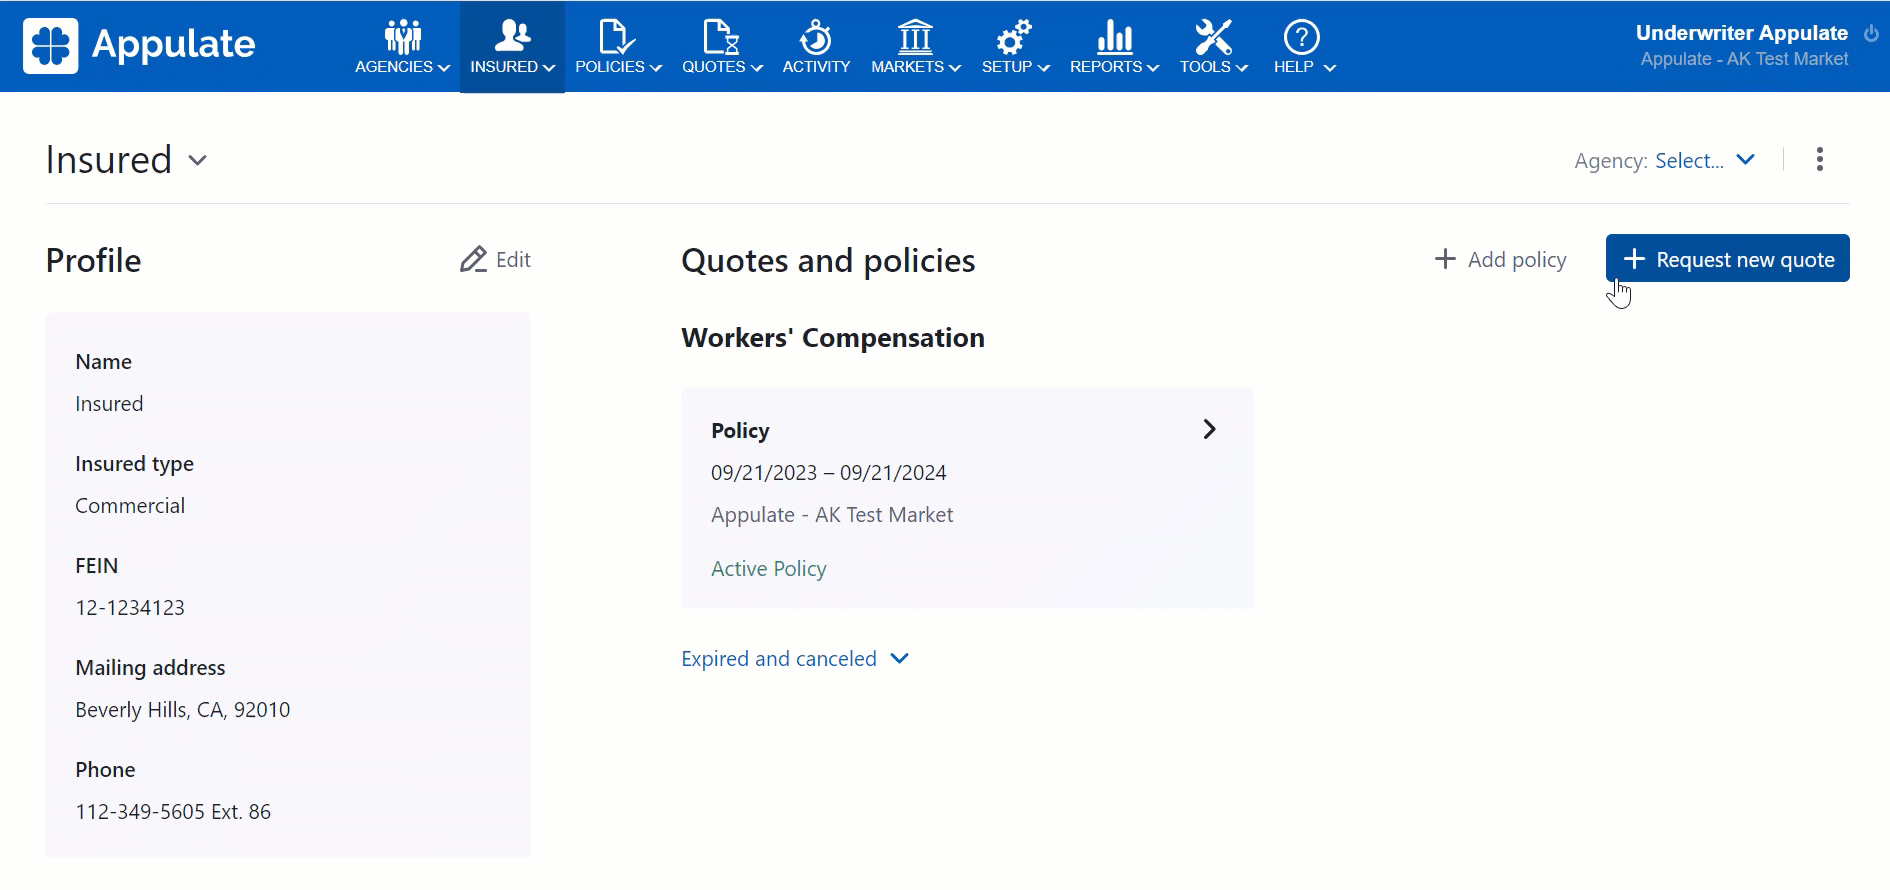Open the Activity stopwatch icon

[x=816, y=37]
